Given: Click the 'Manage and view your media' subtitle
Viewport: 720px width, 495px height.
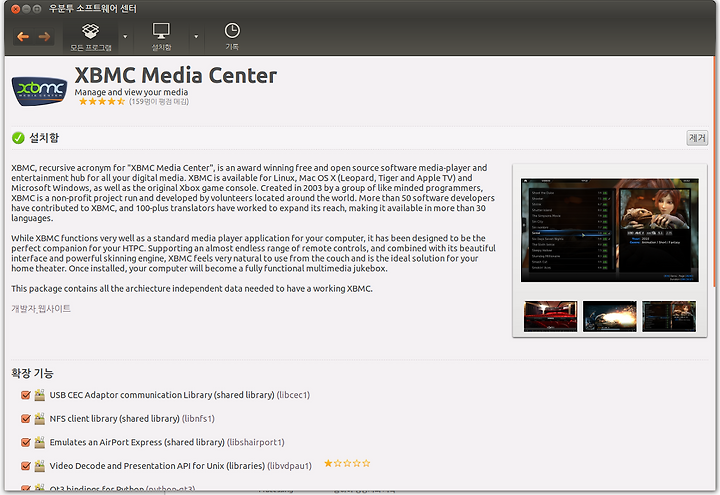Looking at the screenshot, I should [x=131, y=92].
